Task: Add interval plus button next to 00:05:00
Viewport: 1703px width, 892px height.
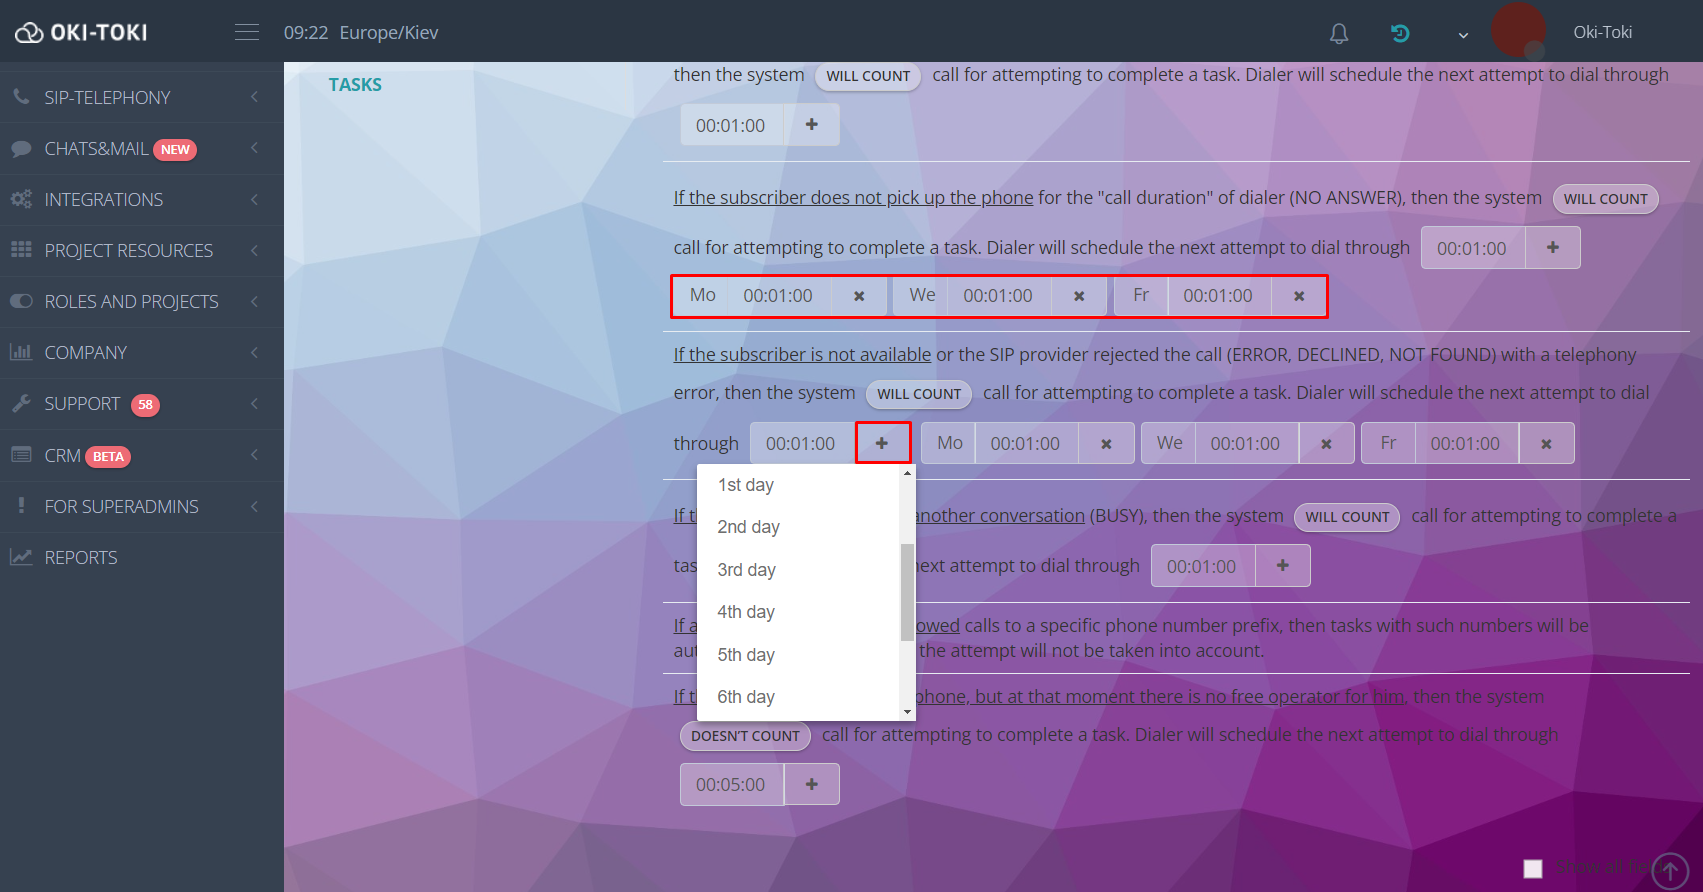Action: pyautogui.click(x=812, y=785)
